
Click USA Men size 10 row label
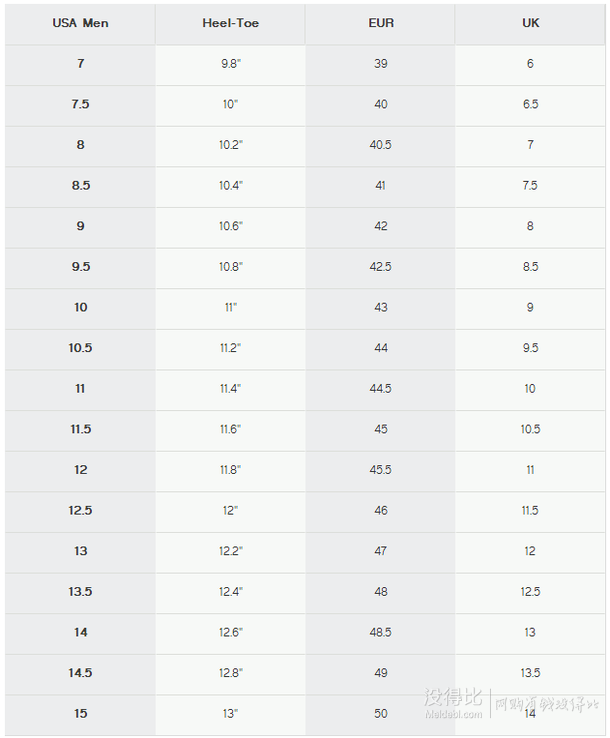[x=80, y=308]
